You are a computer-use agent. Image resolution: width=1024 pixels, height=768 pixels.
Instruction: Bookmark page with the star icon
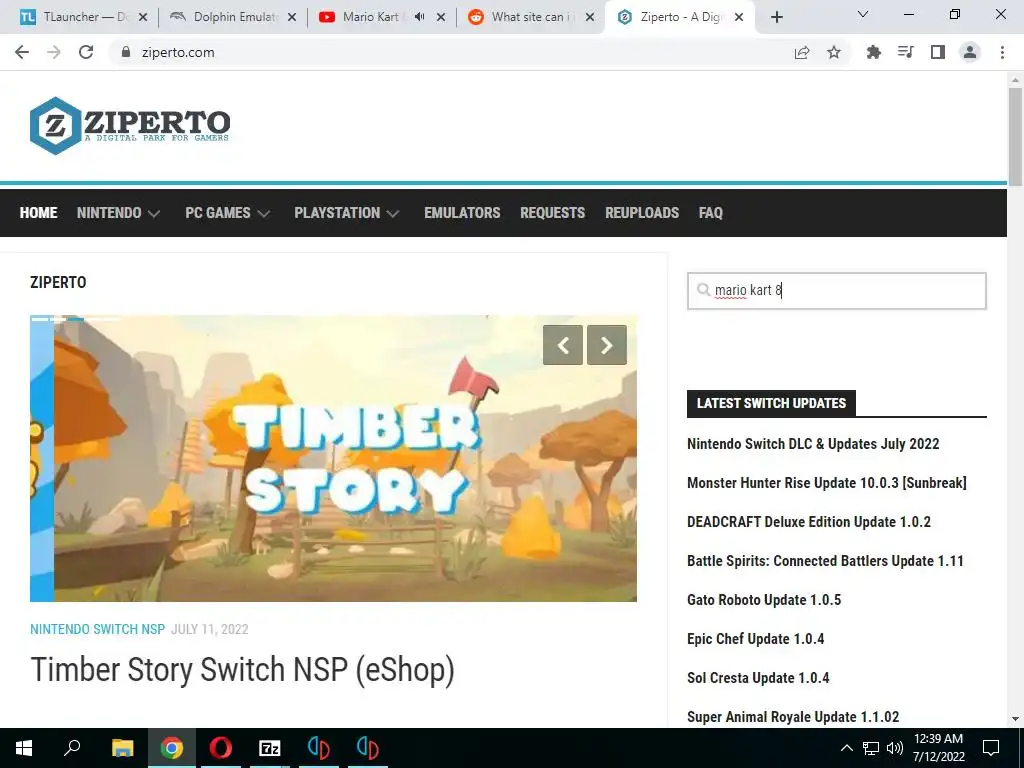(x=834, y=52)
